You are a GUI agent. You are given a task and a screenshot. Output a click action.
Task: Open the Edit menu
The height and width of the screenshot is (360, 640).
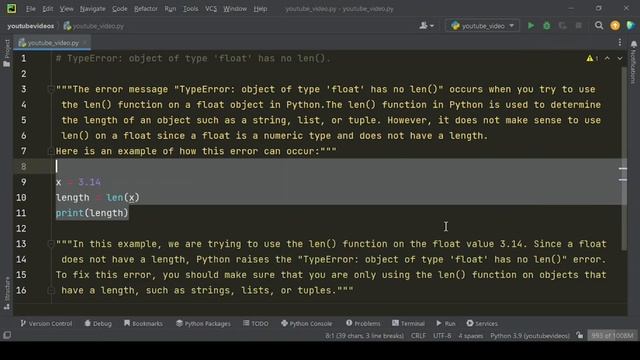point(48,9)
